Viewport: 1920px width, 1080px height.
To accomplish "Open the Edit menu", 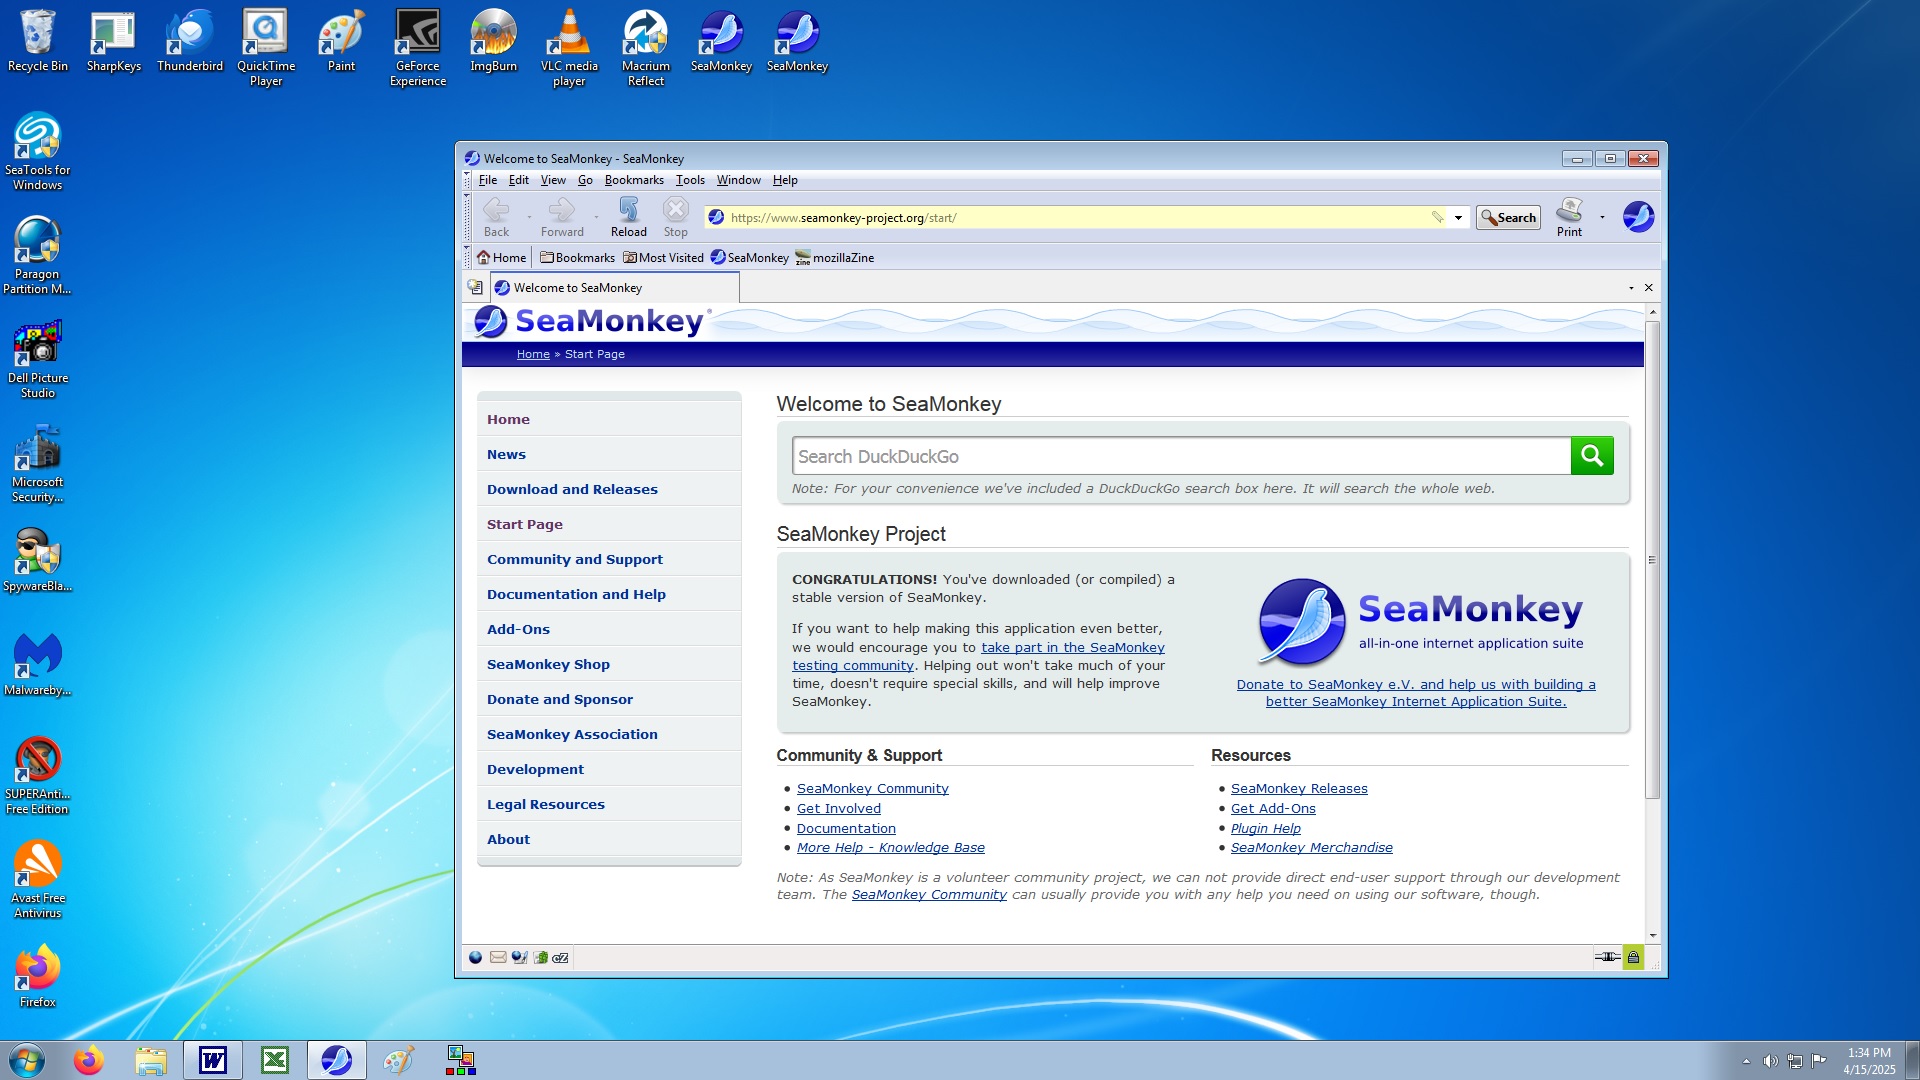I will pos(518,180).
